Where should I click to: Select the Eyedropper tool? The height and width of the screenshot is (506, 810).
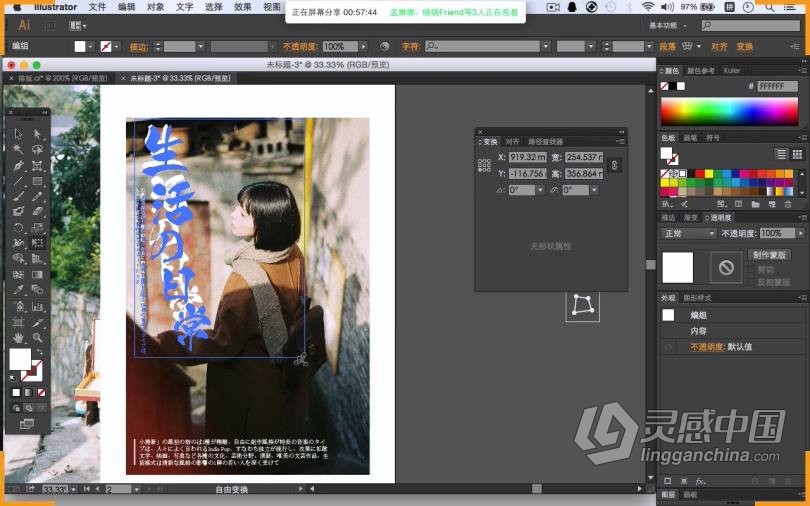19,290
